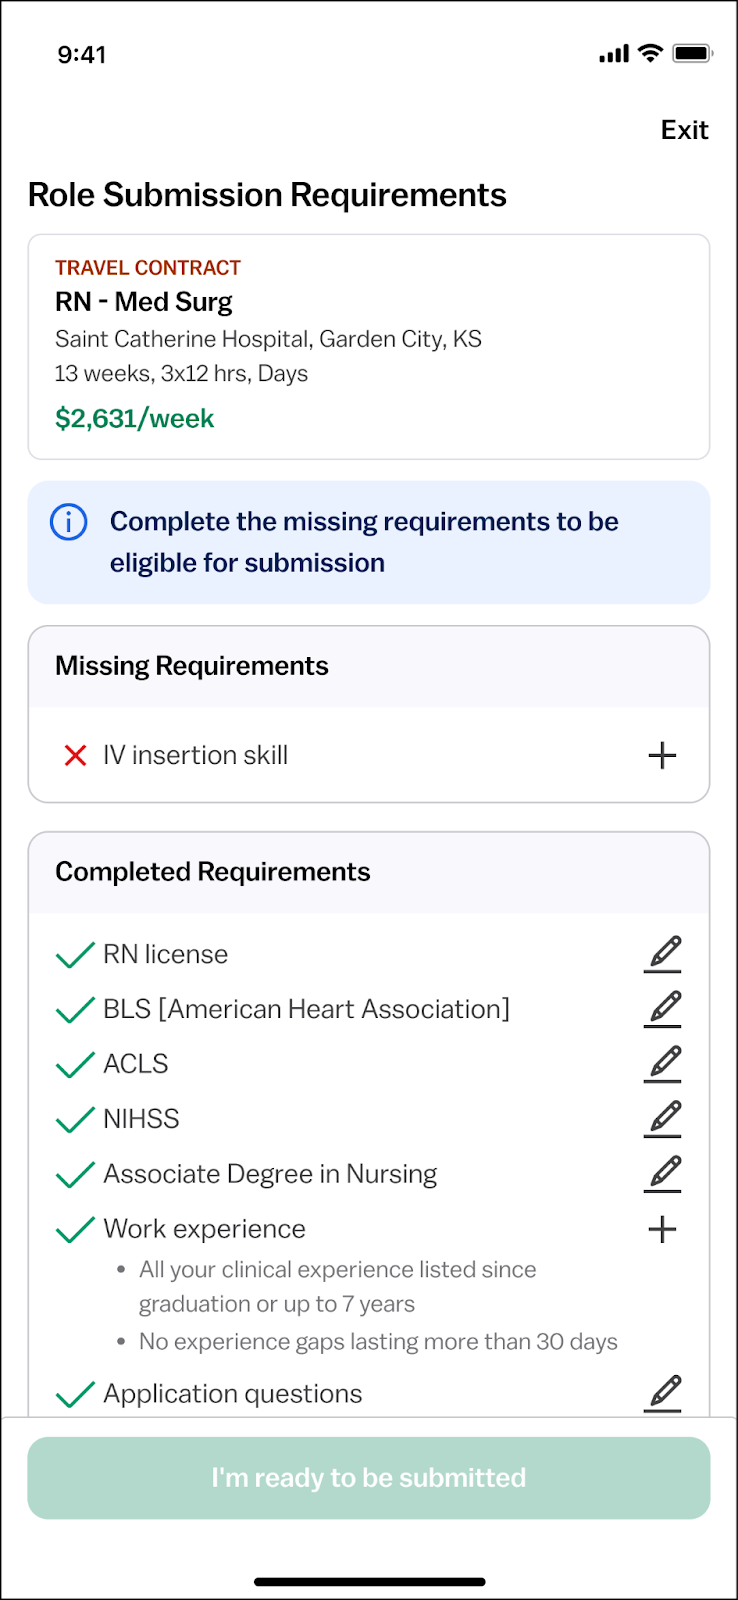This screenshot has width=738, height=1600.
Task: Click the $2,631/week pay rate
Action: click(135, 418)
